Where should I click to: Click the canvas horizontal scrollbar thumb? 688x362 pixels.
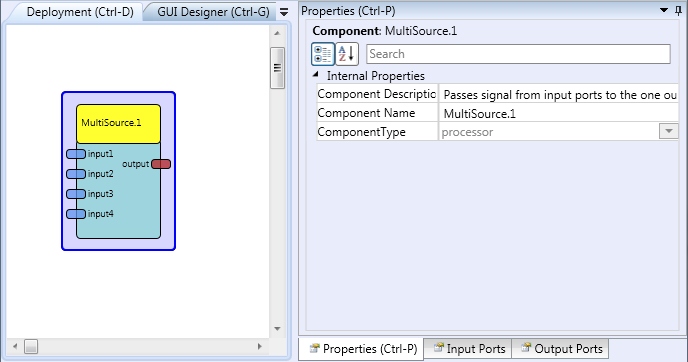(x=31, y=347)
